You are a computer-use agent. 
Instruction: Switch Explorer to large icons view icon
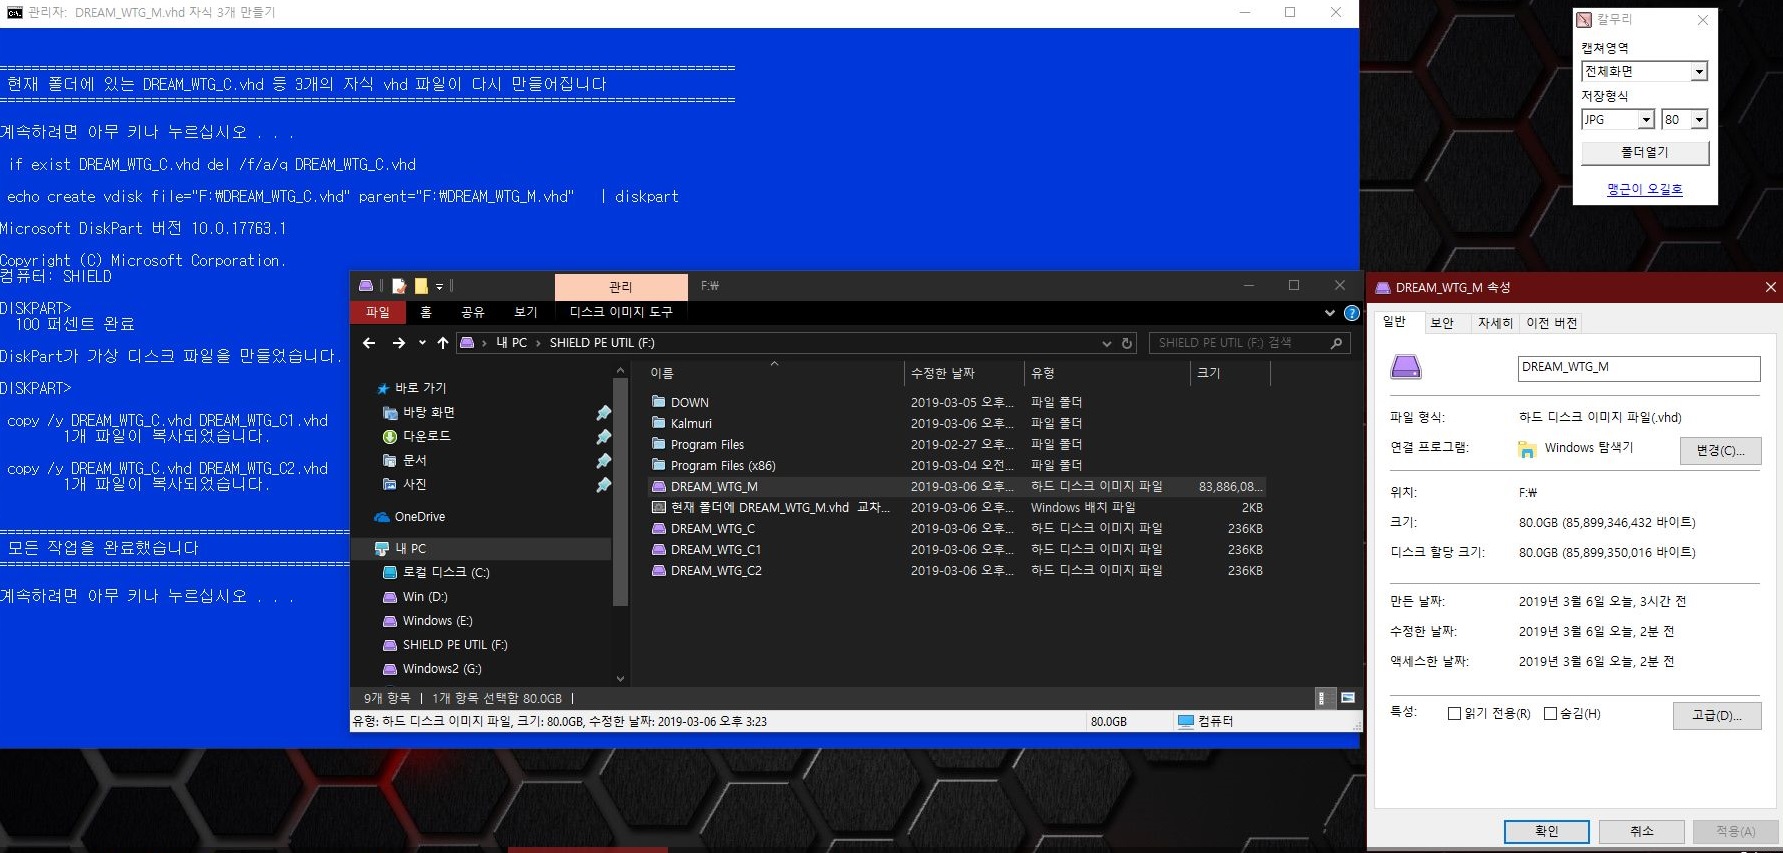1347,698
